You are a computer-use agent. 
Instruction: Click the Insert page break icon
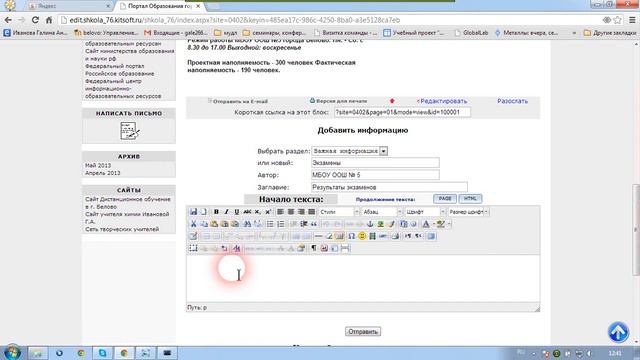pyautogui.click(x=345, y=248)
